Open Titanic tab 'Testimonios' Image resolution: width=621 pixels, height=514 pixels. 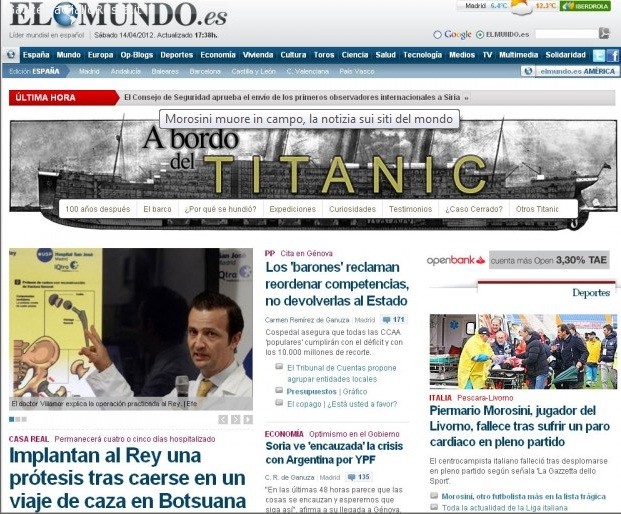[x=410, y=209]
